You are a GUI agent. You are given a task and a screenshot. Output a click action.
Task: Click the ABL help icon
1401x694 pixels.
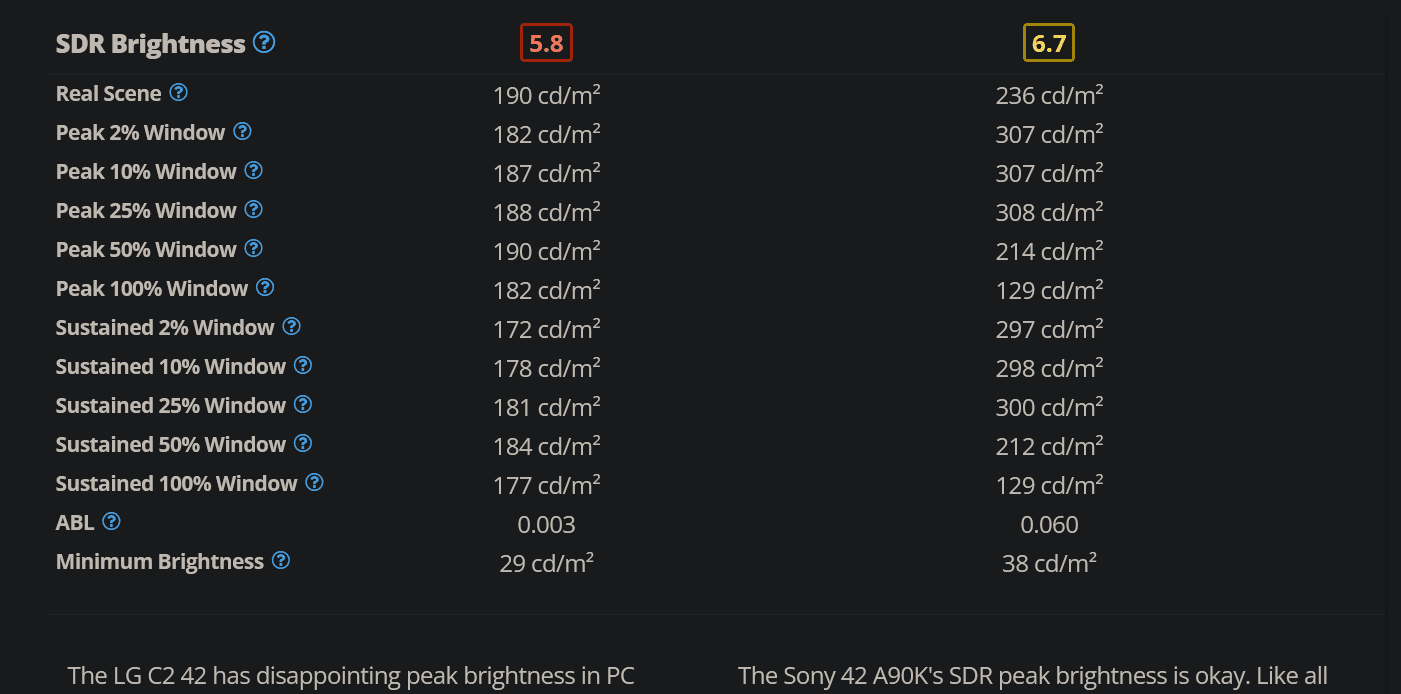pos(112,521)
